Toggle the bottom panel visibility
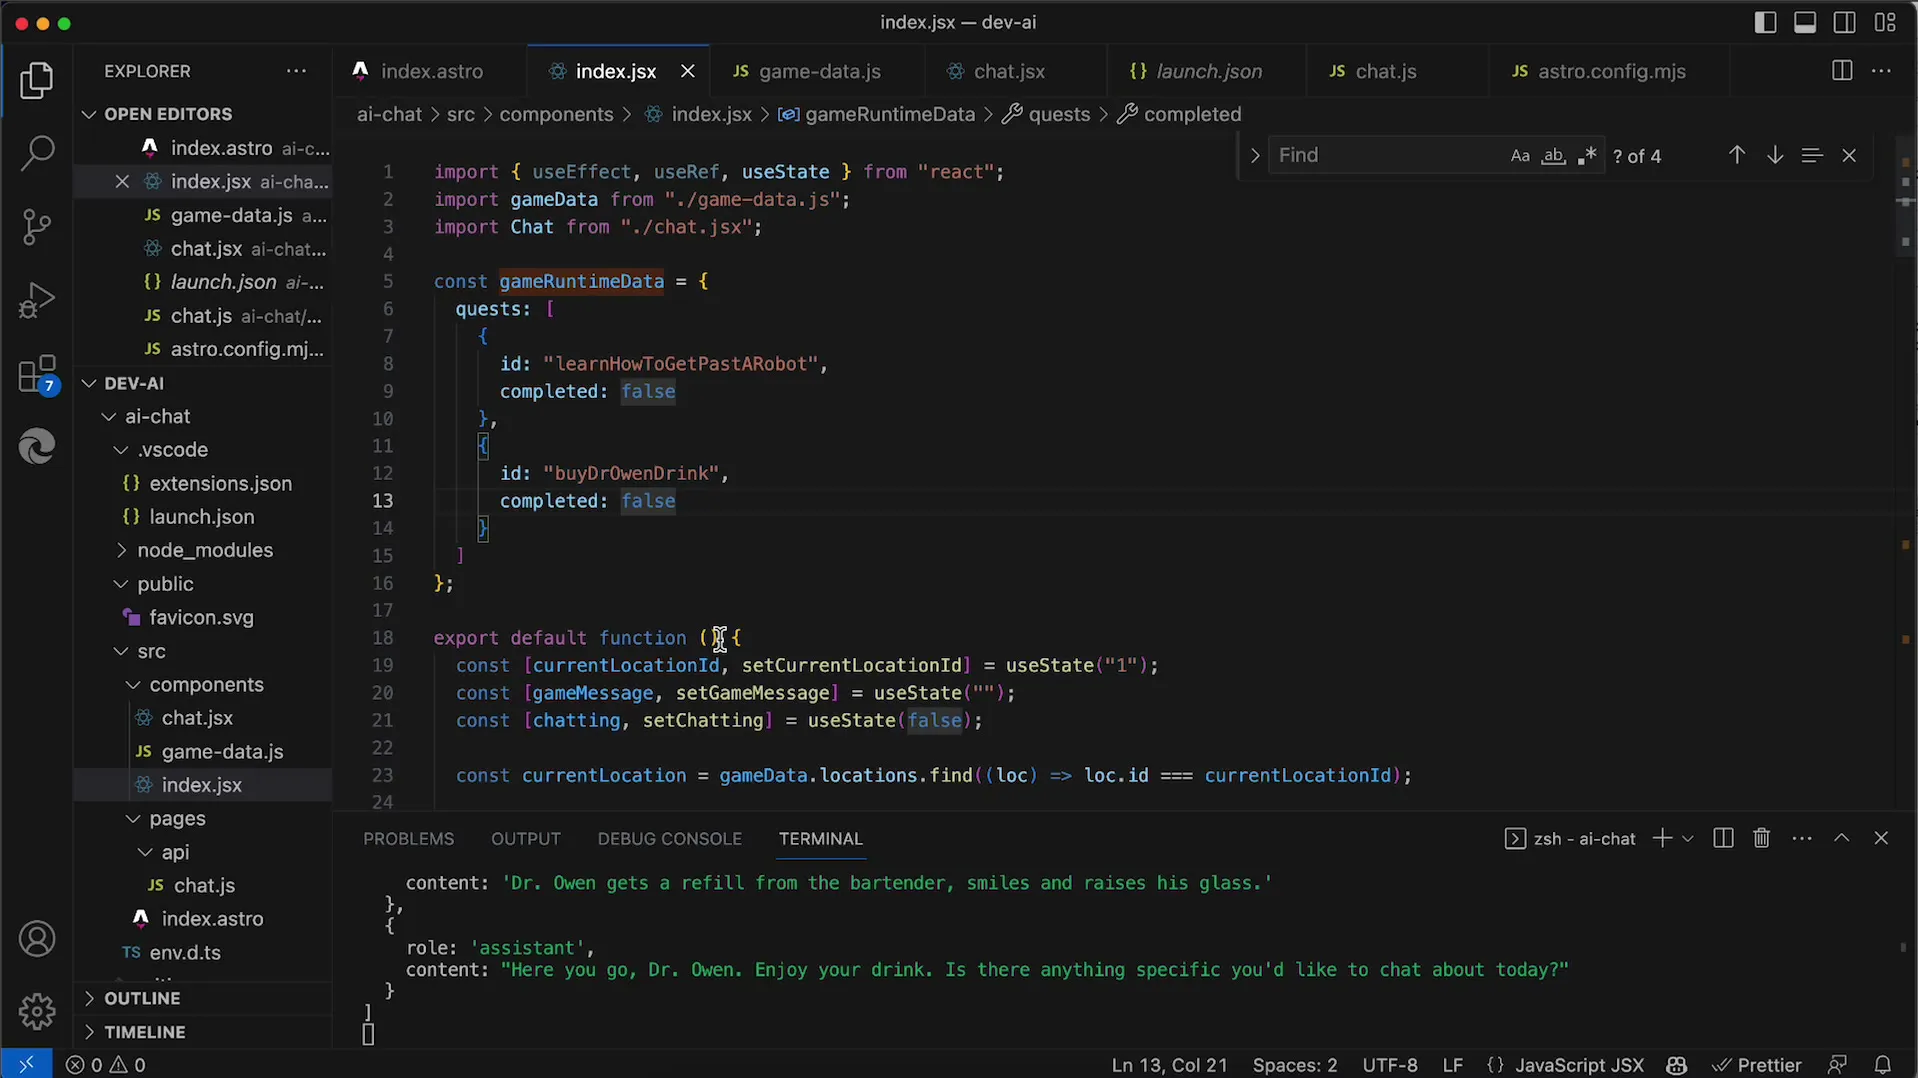The height and width of the screenshot is (1078, 1918). pos(1805,22)
